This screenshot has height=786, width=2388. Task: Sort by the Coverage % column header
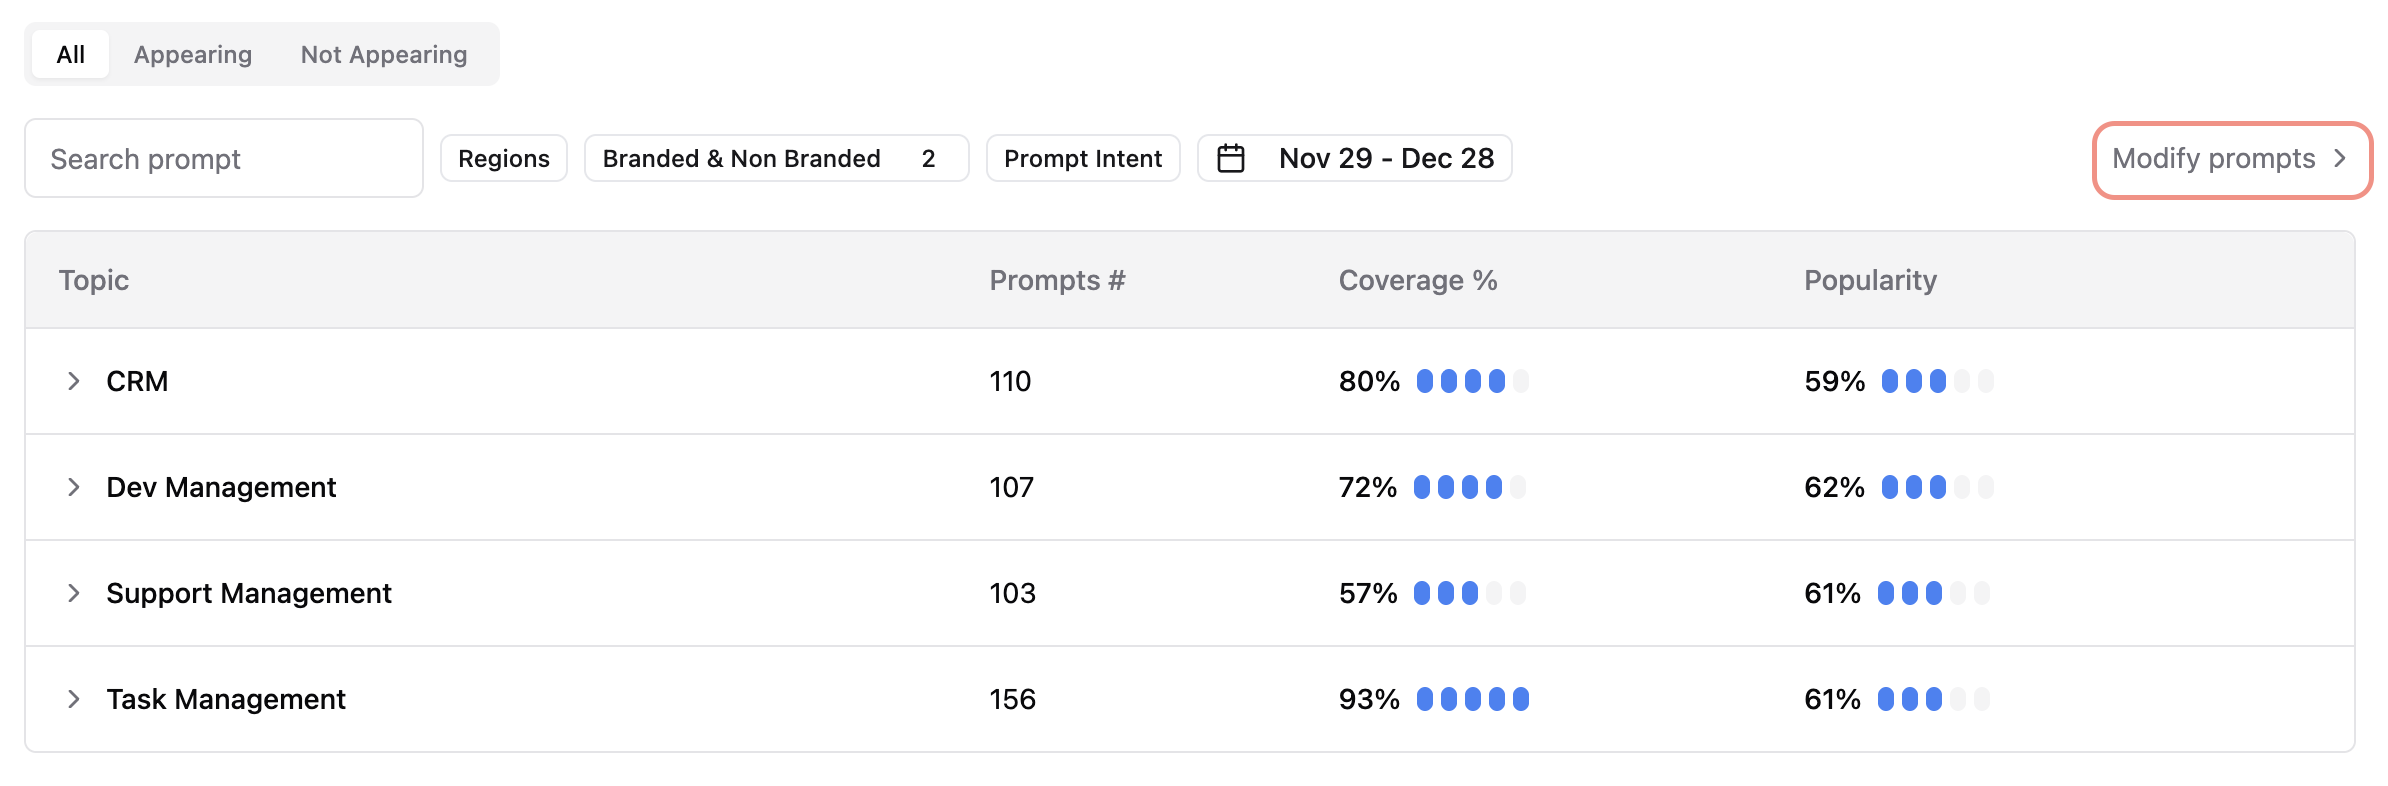tap(1417, 281)
